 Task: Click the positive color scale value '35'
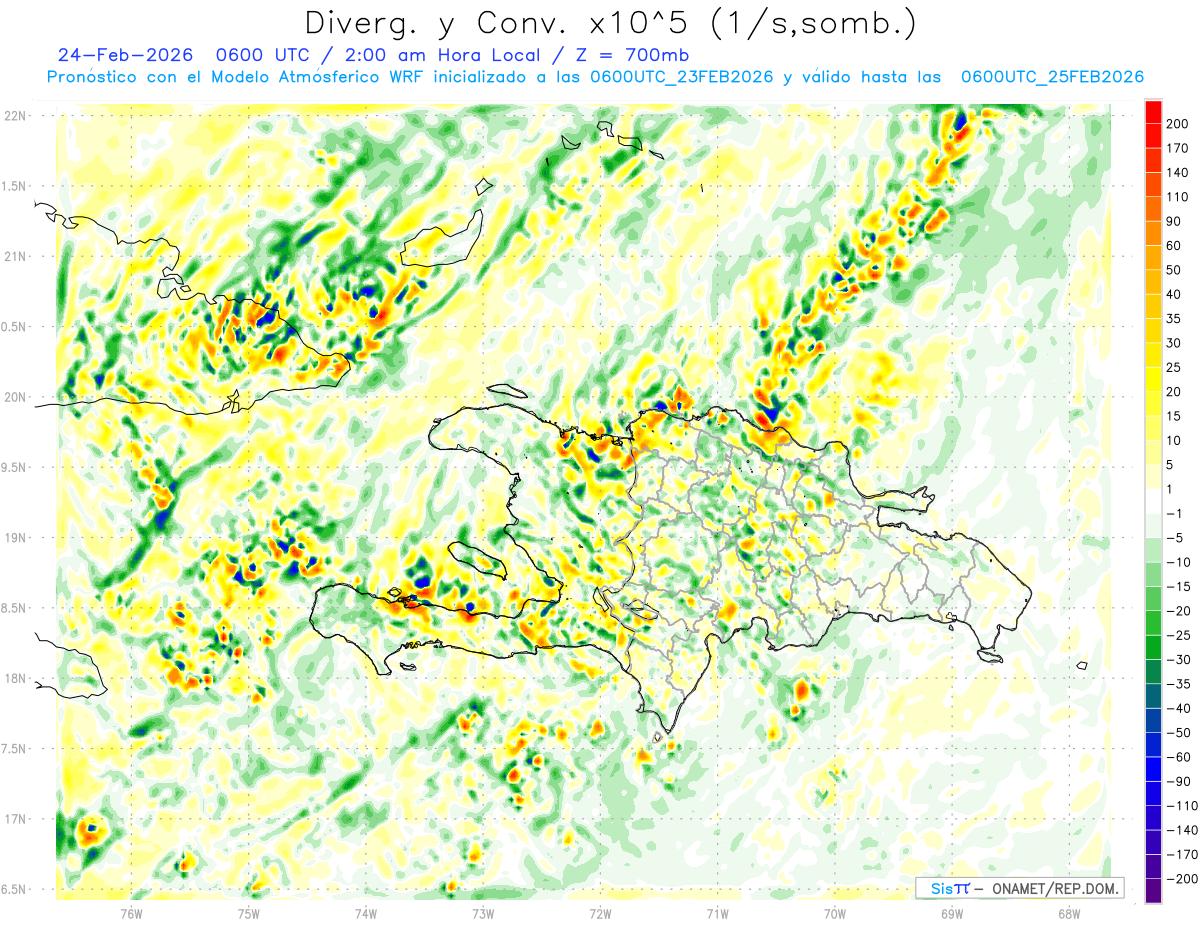1174,319
